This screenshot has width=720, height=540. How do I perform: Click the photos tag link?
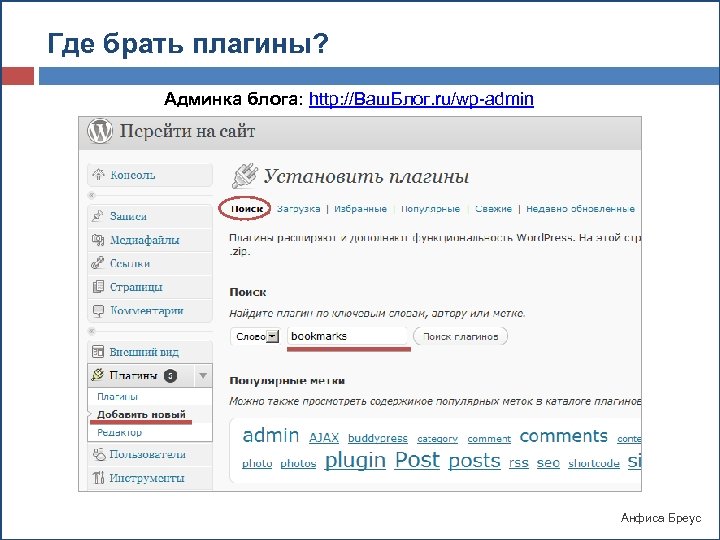point(298,464)
